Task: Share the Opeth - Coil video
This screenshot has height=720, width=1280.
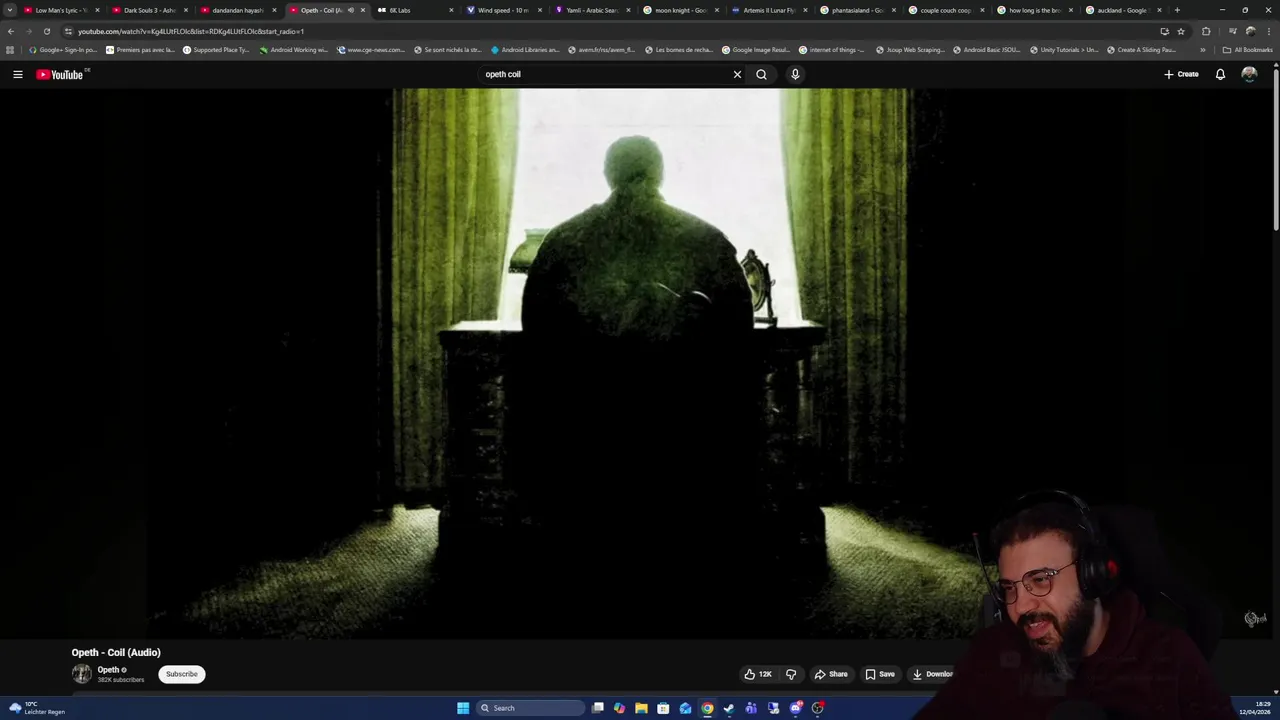Action: point(831,674)
